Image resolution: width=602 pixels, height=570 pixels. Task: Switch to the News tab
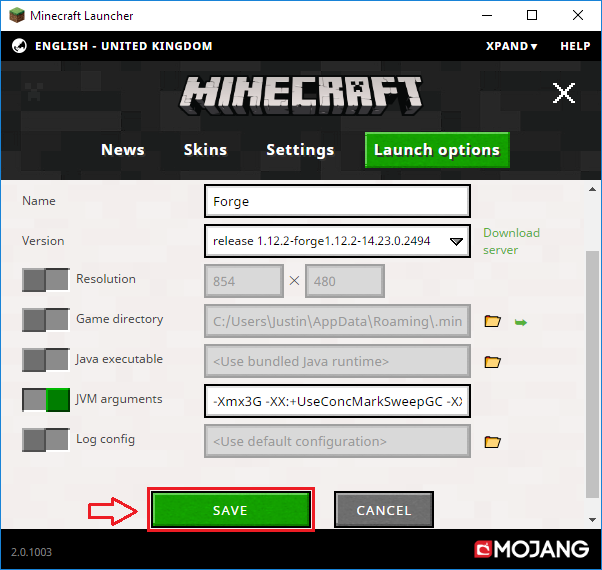click(123, 150)
